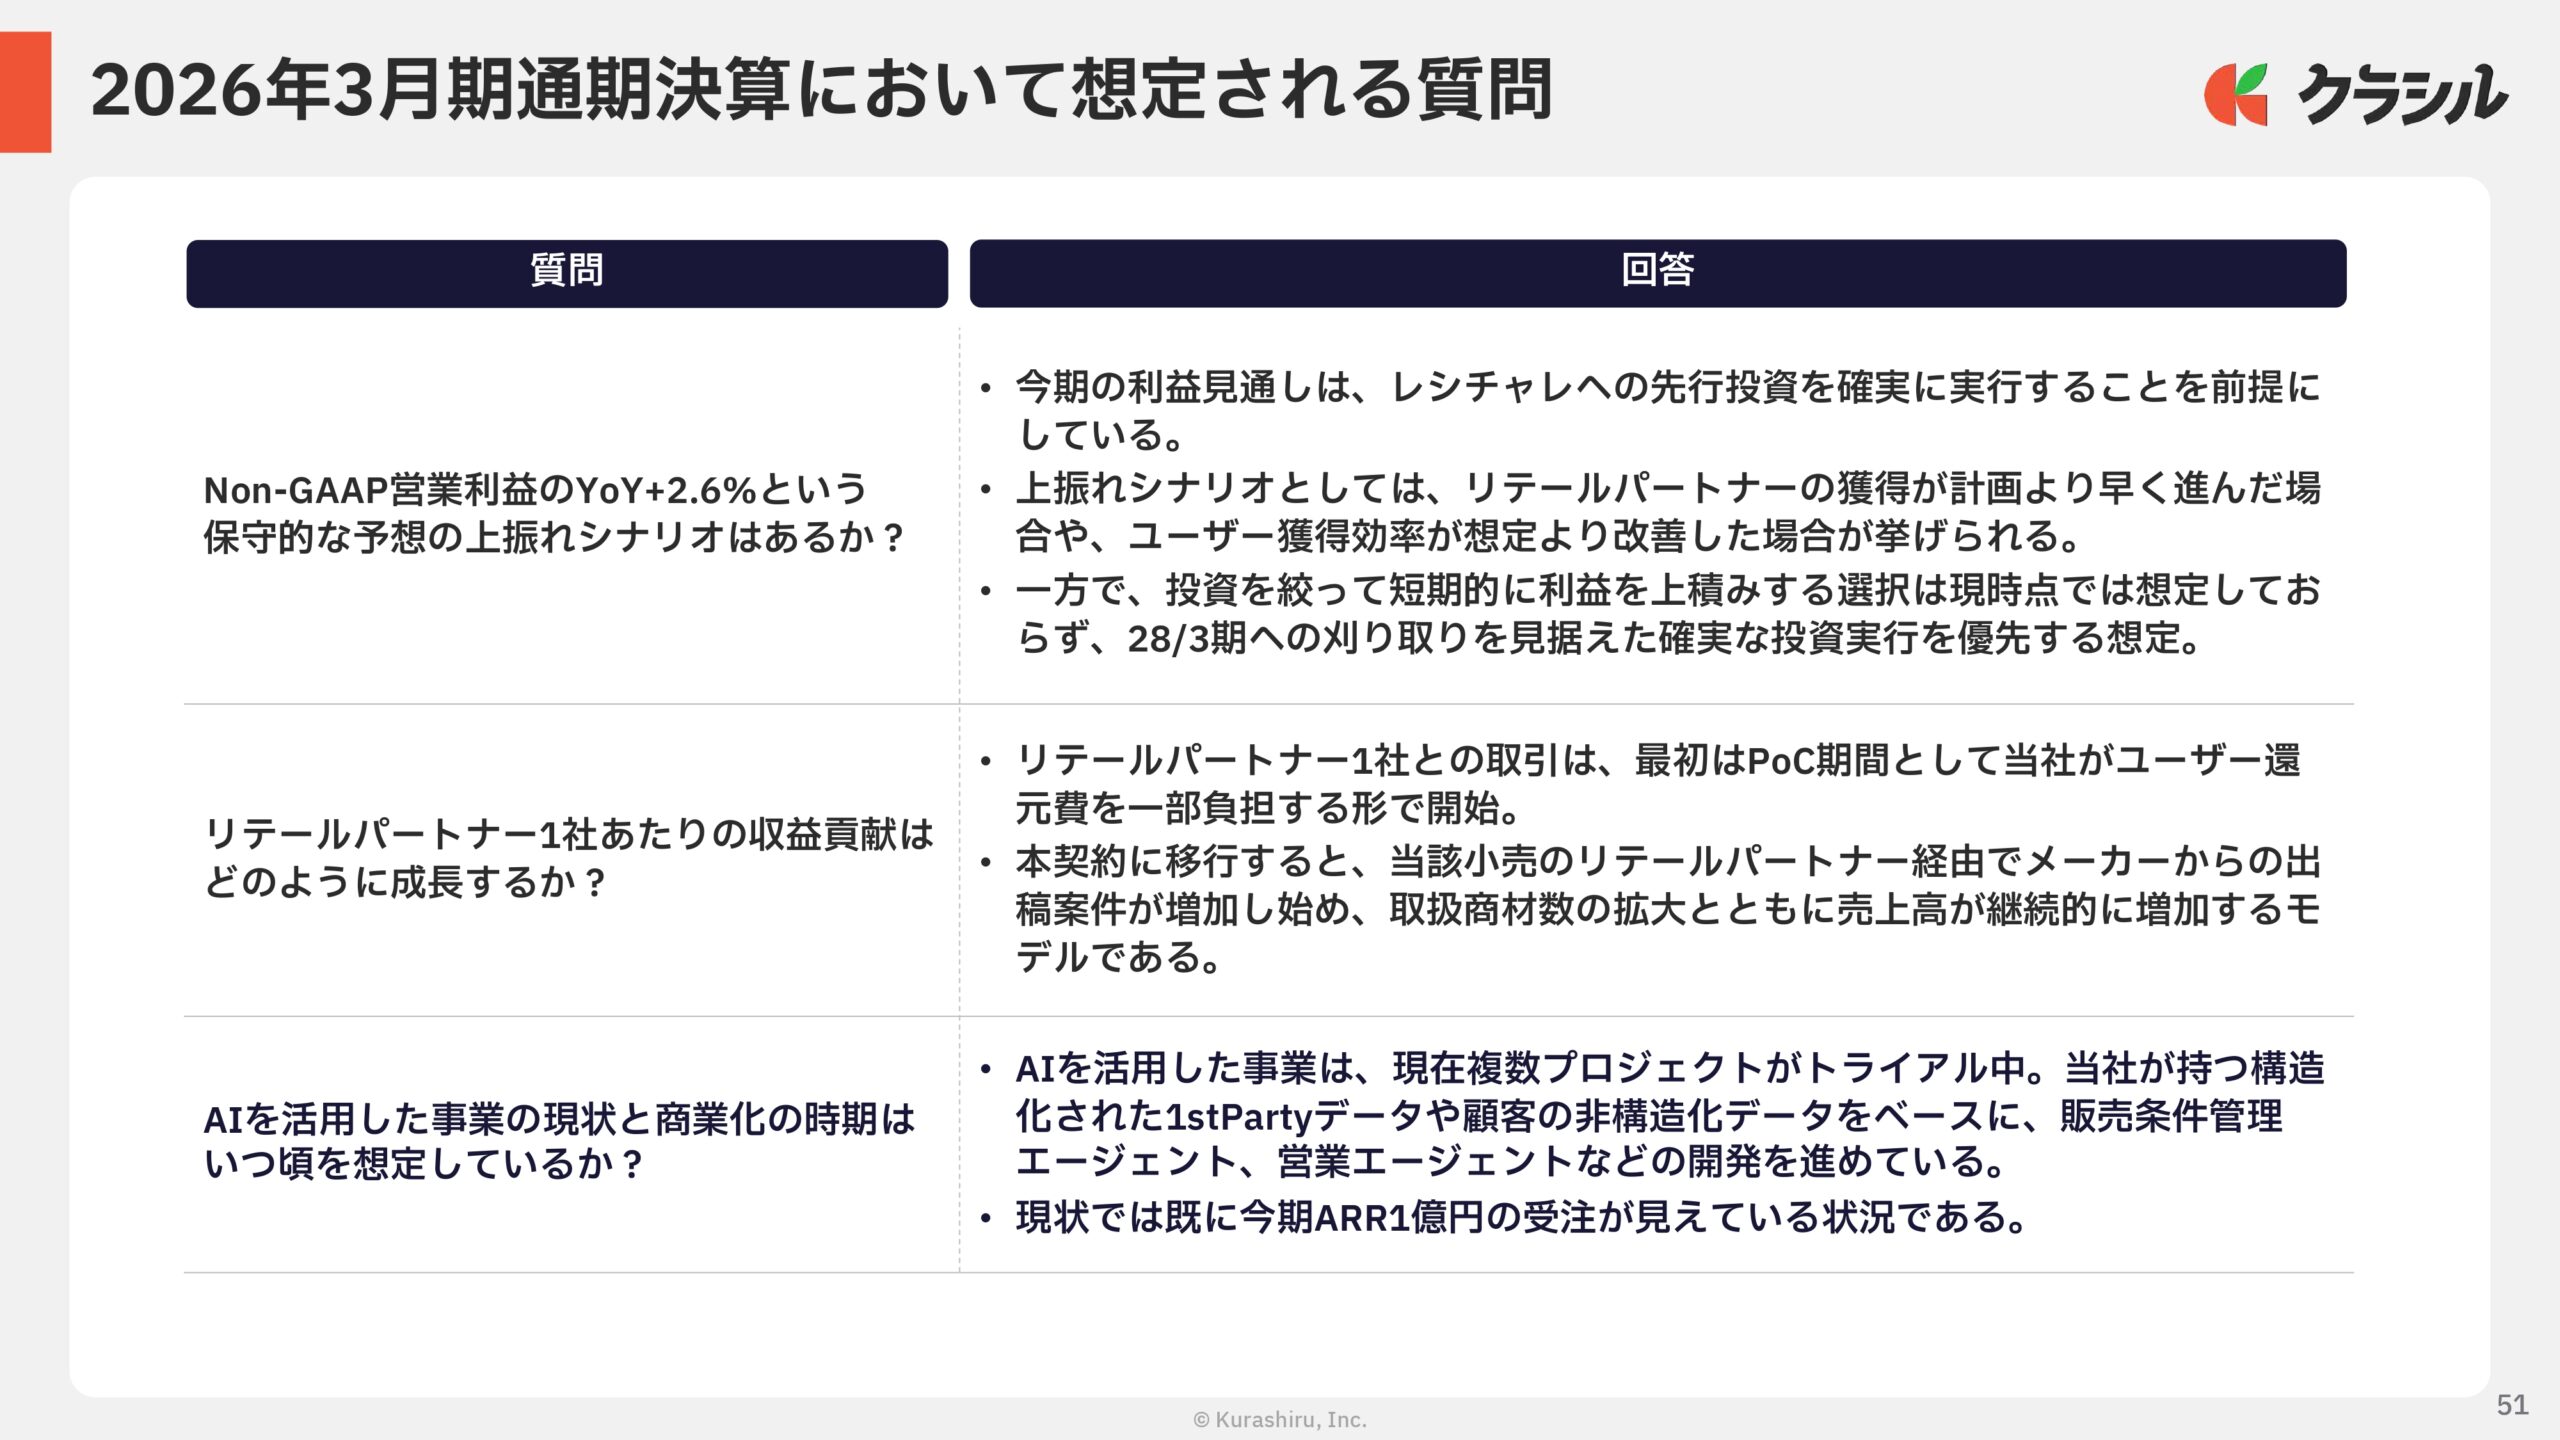Image resolution: width=2560 pixels, height=1440 pixels.
Task: Click the page number 51
Action: (x=2512, y=1405)
